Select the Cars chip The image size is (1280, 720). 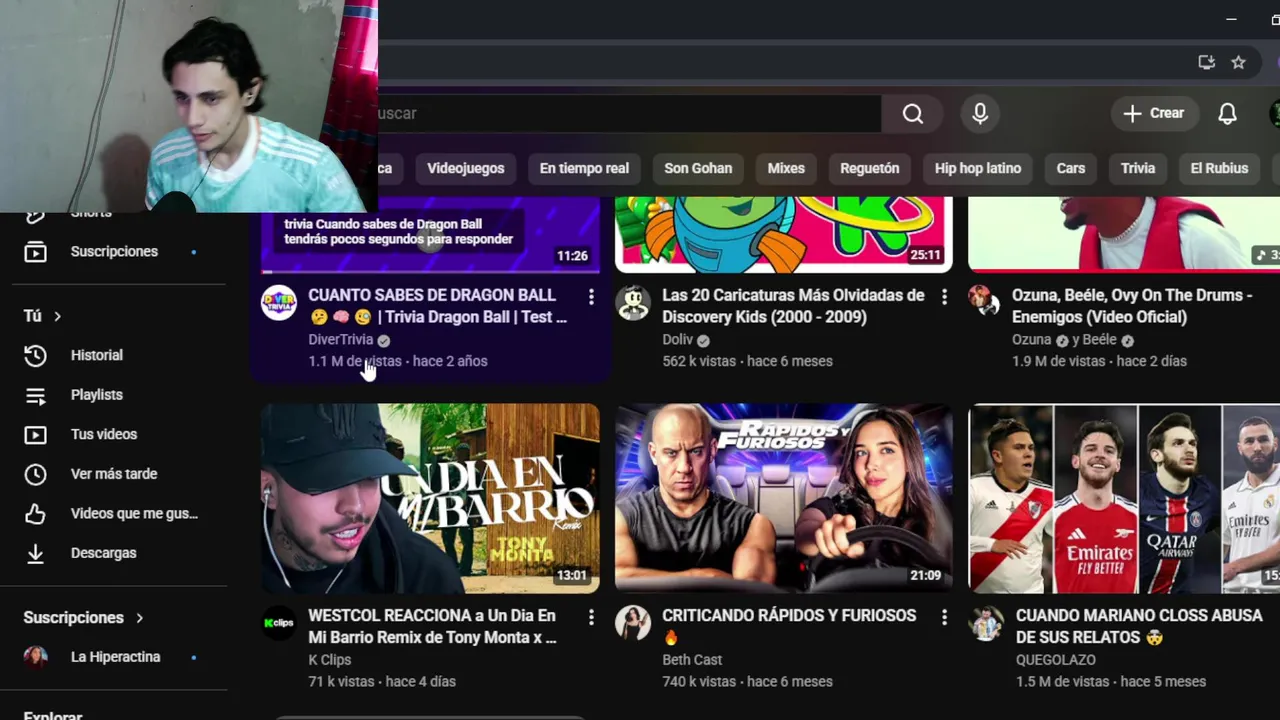click(1071, 168)
